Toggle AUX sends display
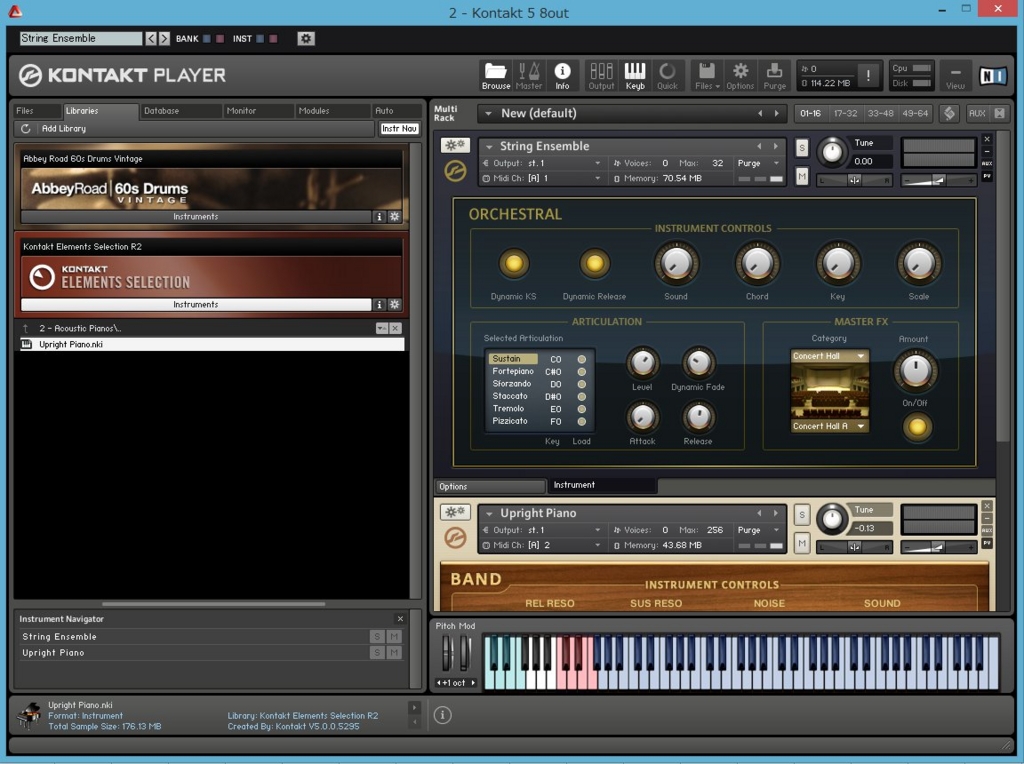The height and width of the screenshot is (764, 1024). [x=977, y=113]
